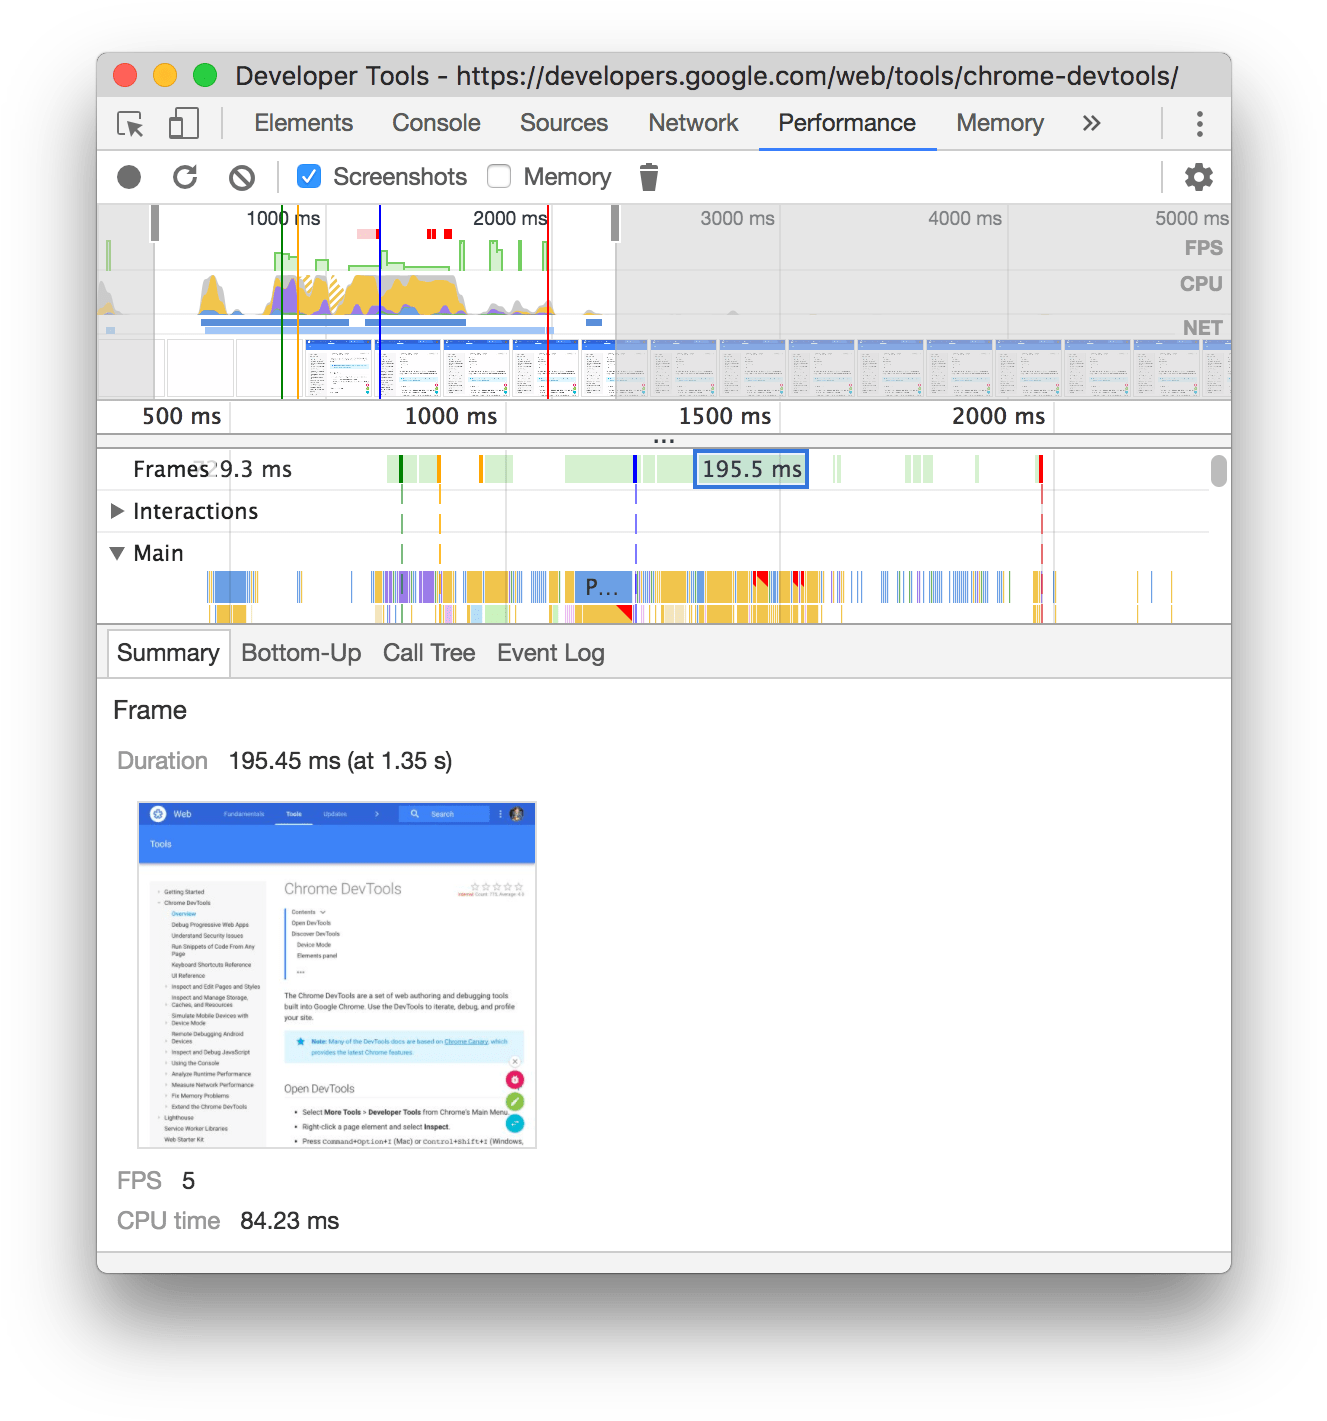
Task: Open the Call Tree tab
Action: pos(429,652)
